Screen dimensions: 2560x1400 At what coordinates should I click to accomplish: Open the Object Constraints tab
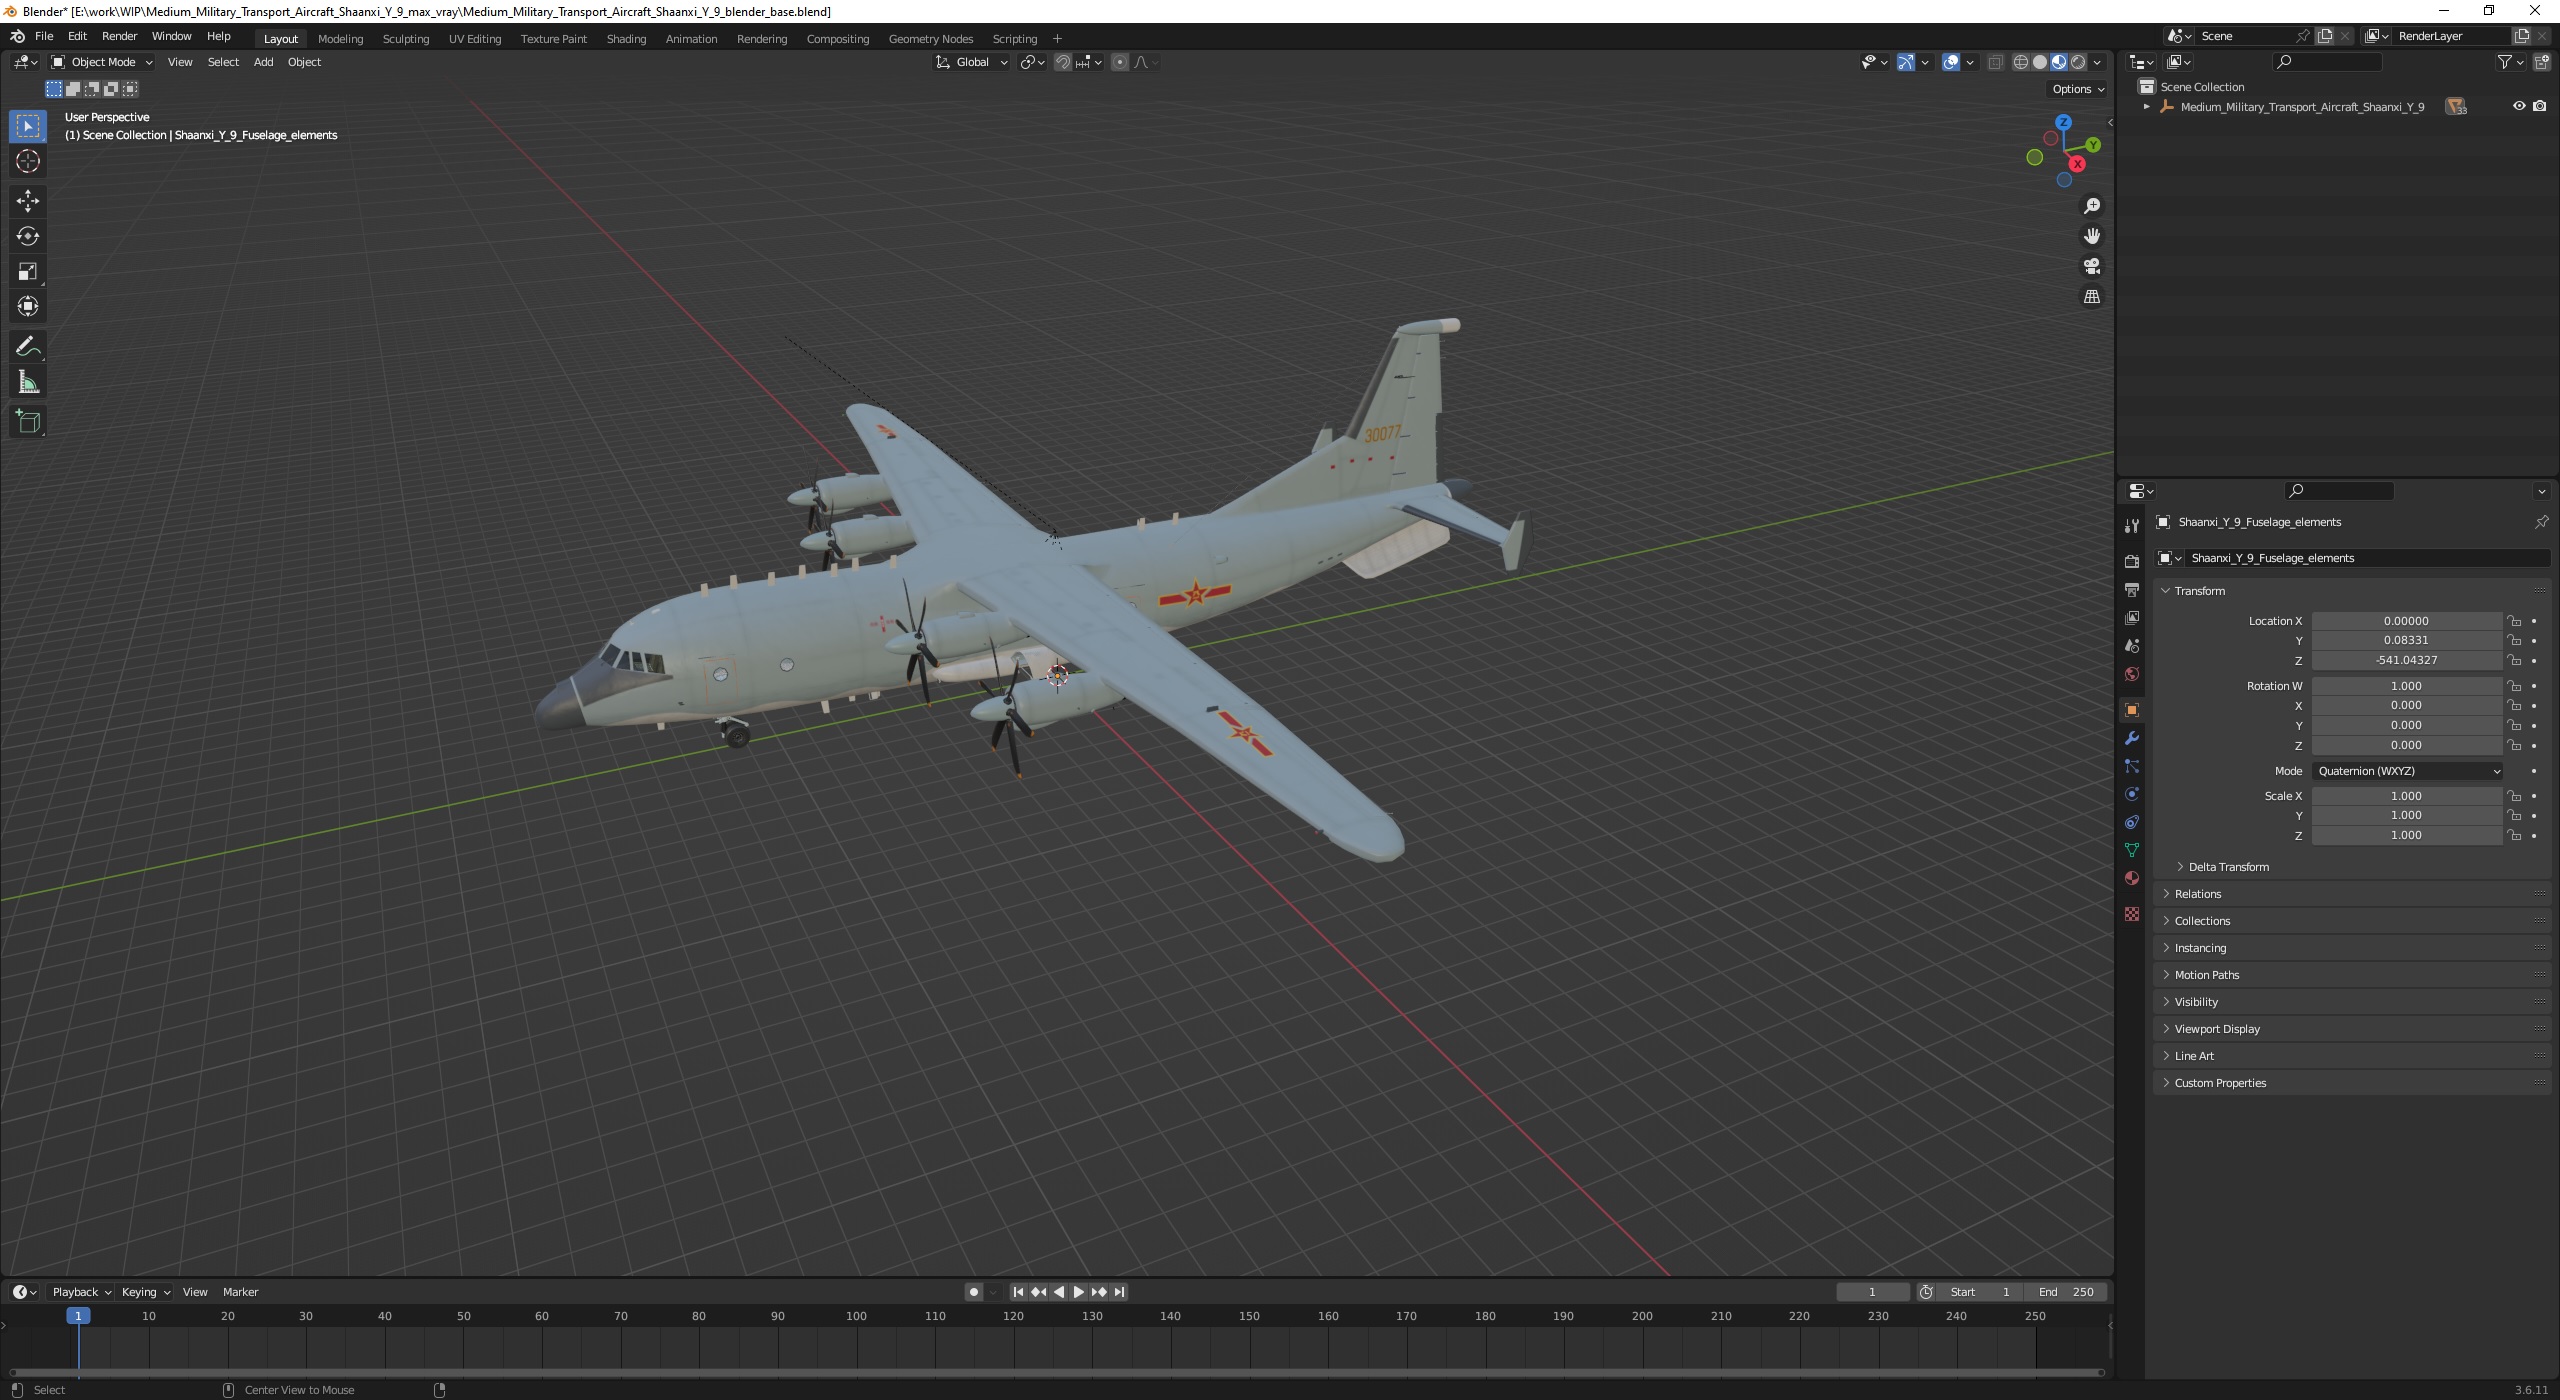point(2131,822)
